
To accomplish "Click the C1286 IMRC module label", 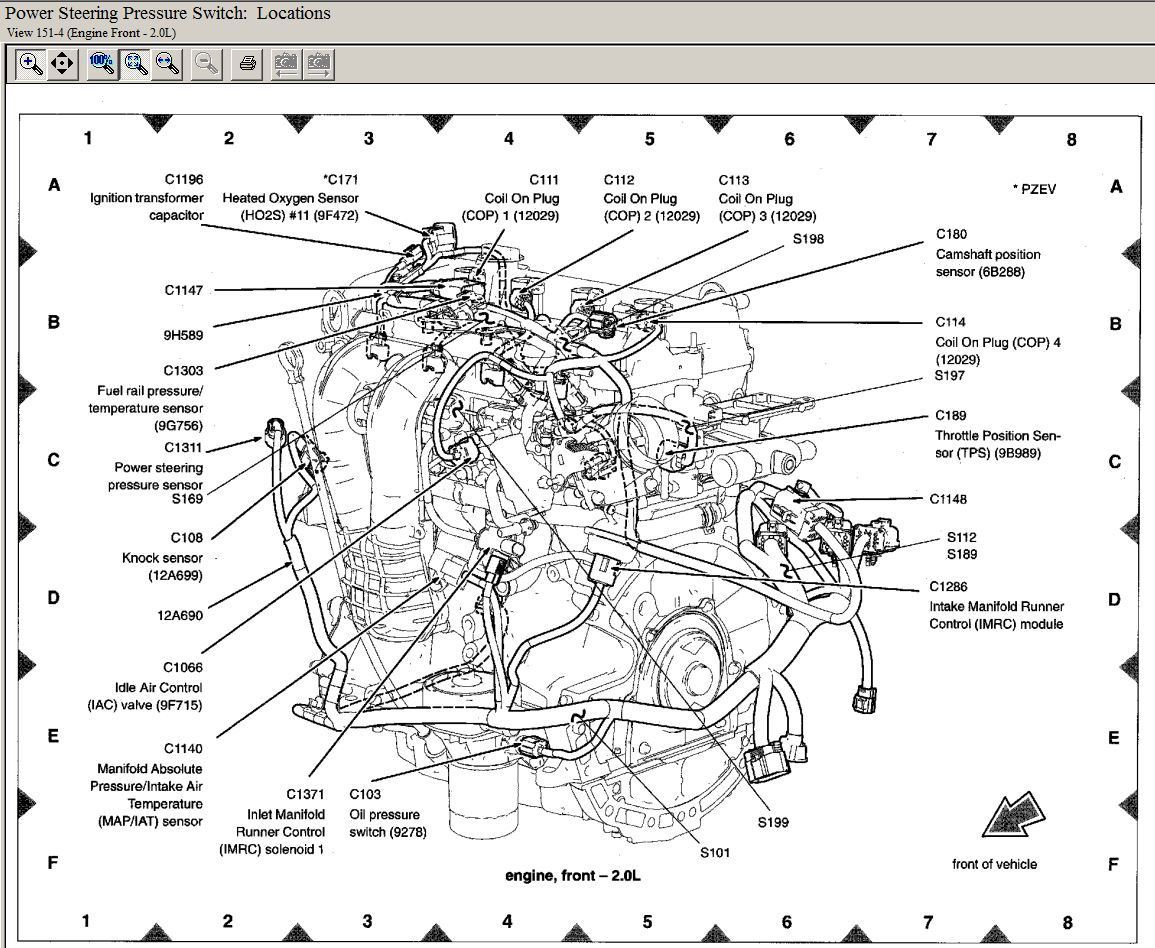I will [995, 605].
